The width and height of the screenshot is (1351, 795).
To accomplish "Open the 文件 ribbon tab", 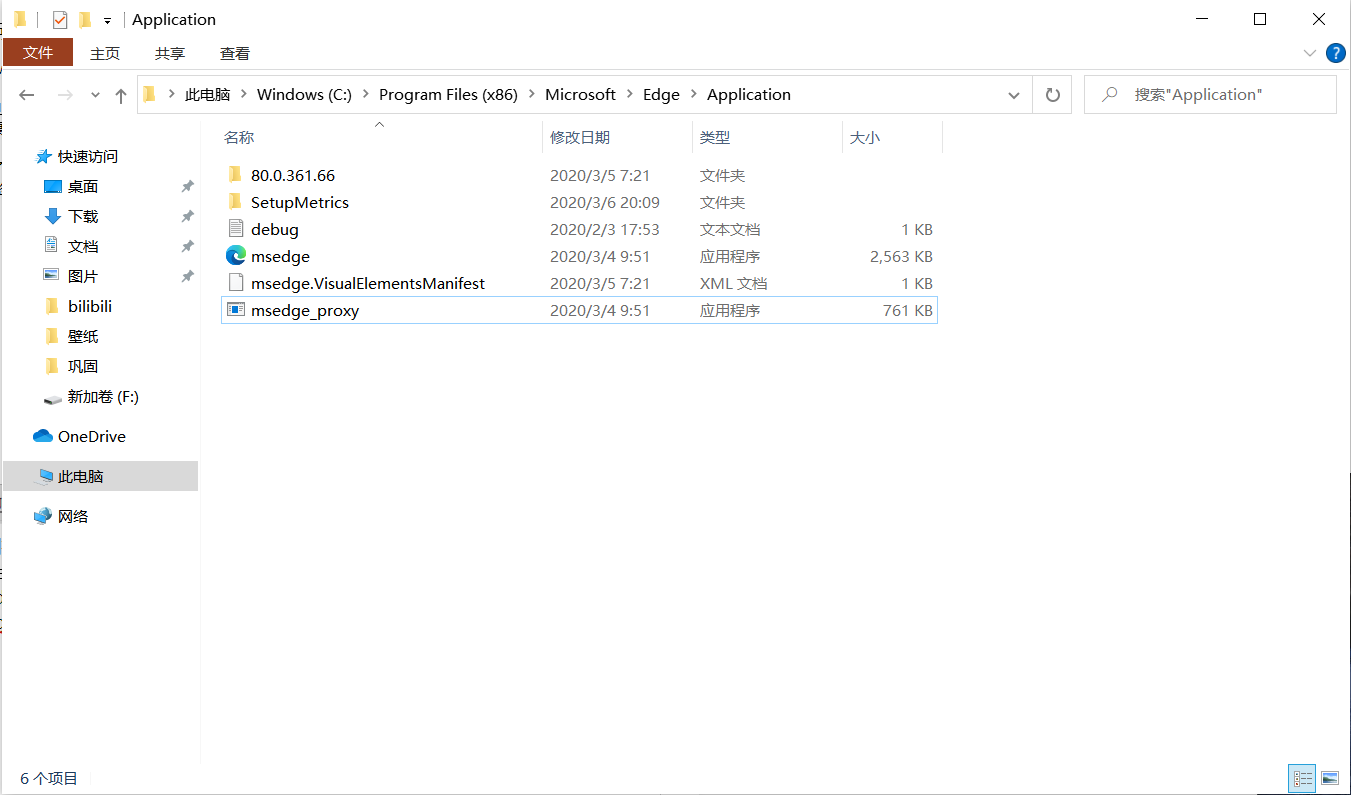I will point(38,53).
